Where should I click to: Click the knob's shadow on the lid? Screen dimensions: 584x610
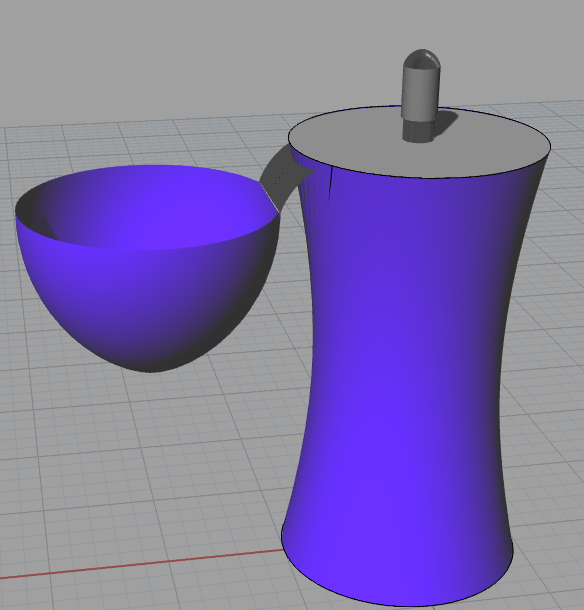pyautogui.click(x=446, y=123)
